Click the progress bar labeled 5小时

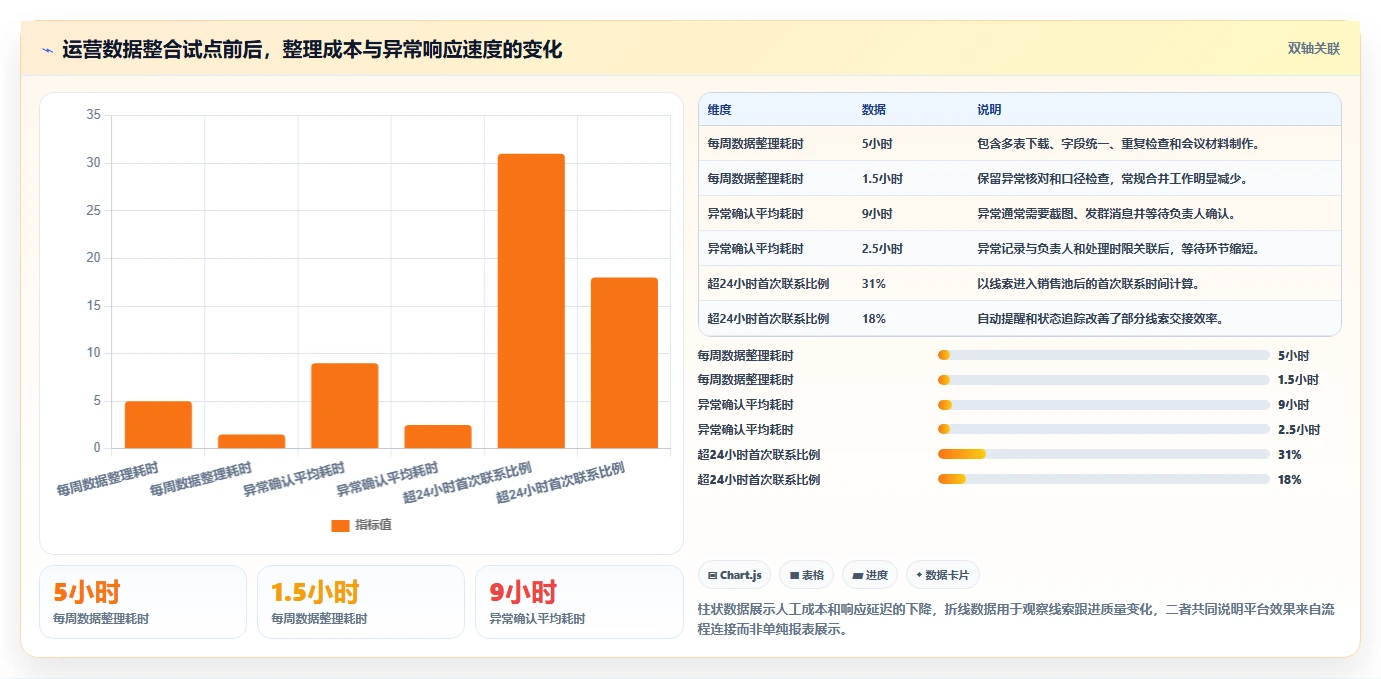point(1104,355)
